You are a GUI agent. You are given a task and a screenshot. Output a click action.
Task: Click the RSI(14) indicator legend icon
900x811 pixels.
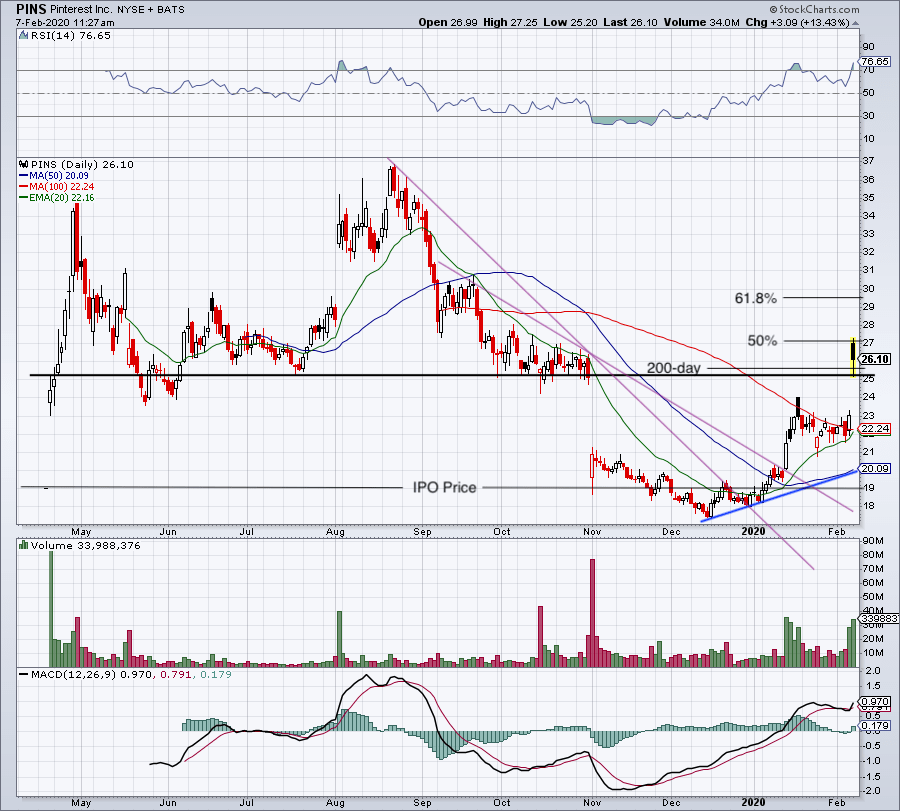pyautogui.click(x=24, y=36)
